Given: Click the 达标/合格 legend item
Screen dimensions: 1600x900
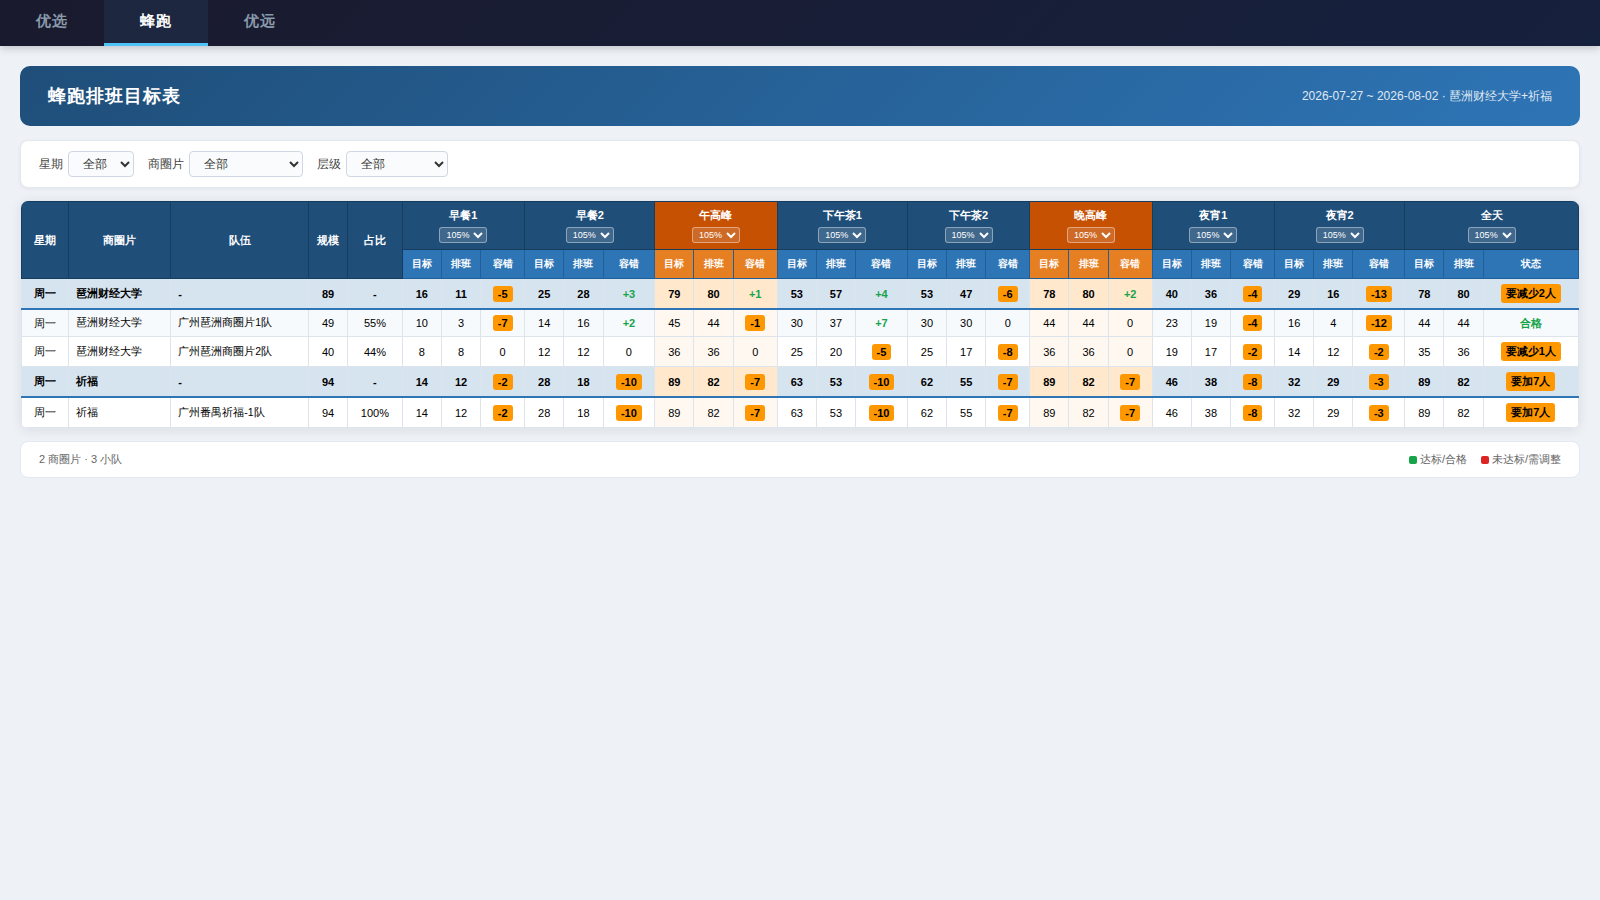Looking at the screenshot, I should (x=1438, y=460).
